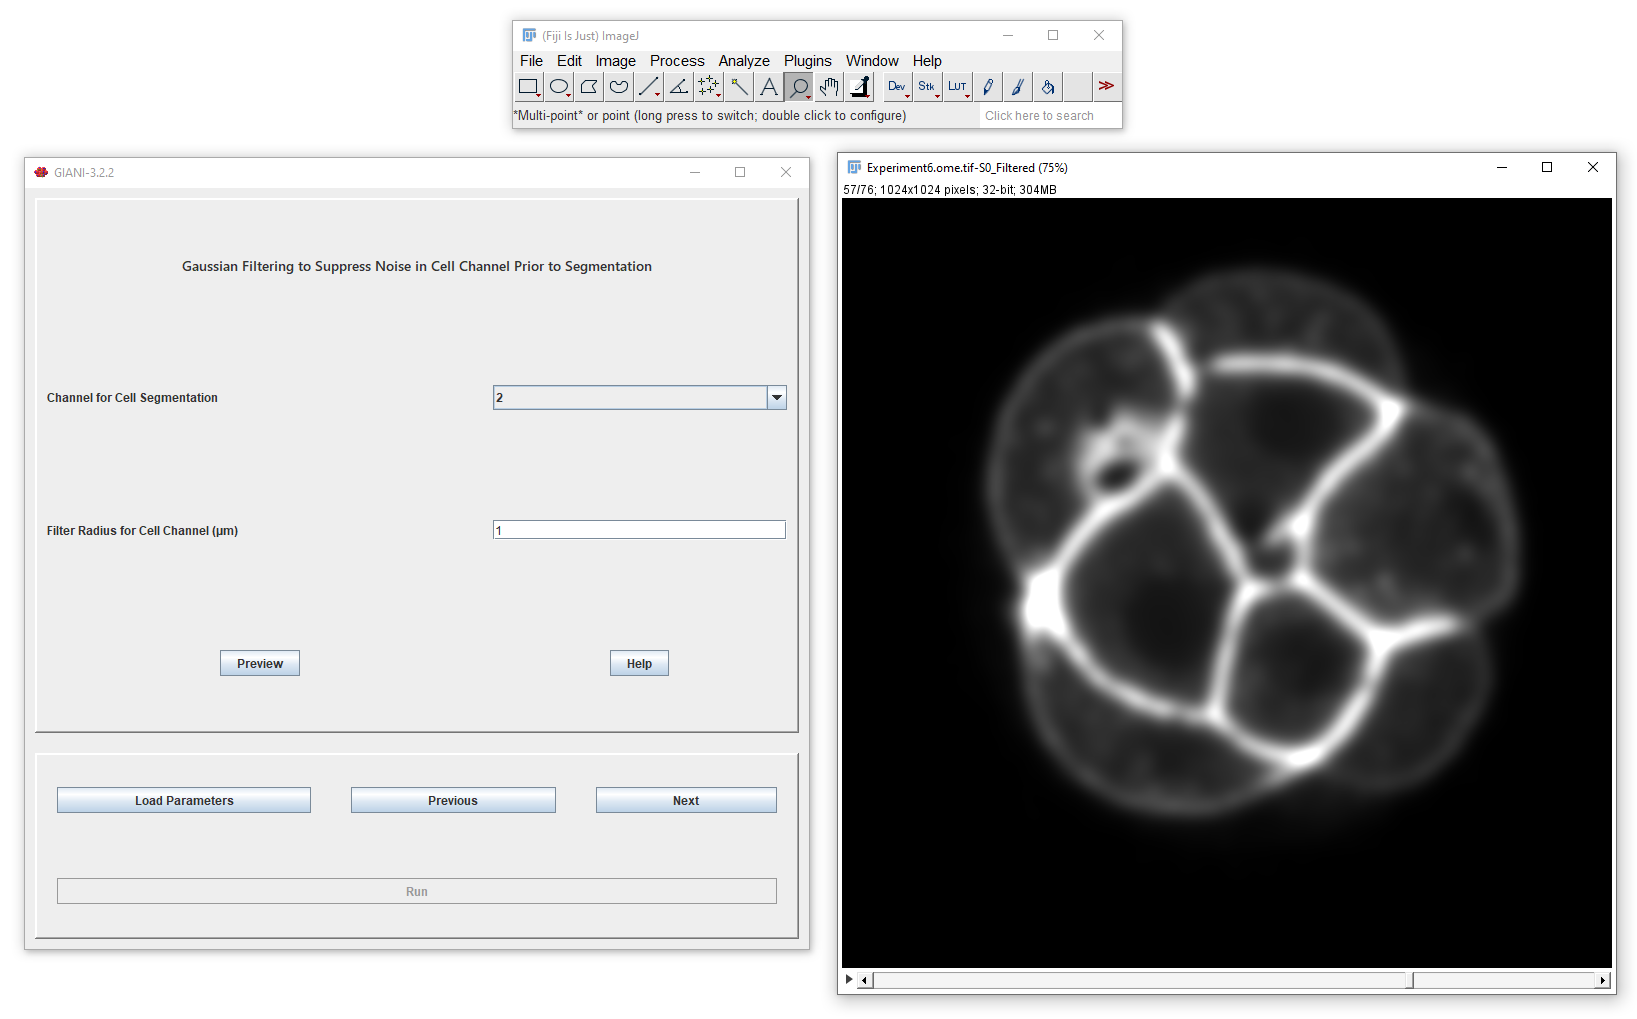Click right arrow of slice scrollbar
Image resolution: width=1637 pixels, height=1019 pixels.
1604,980
